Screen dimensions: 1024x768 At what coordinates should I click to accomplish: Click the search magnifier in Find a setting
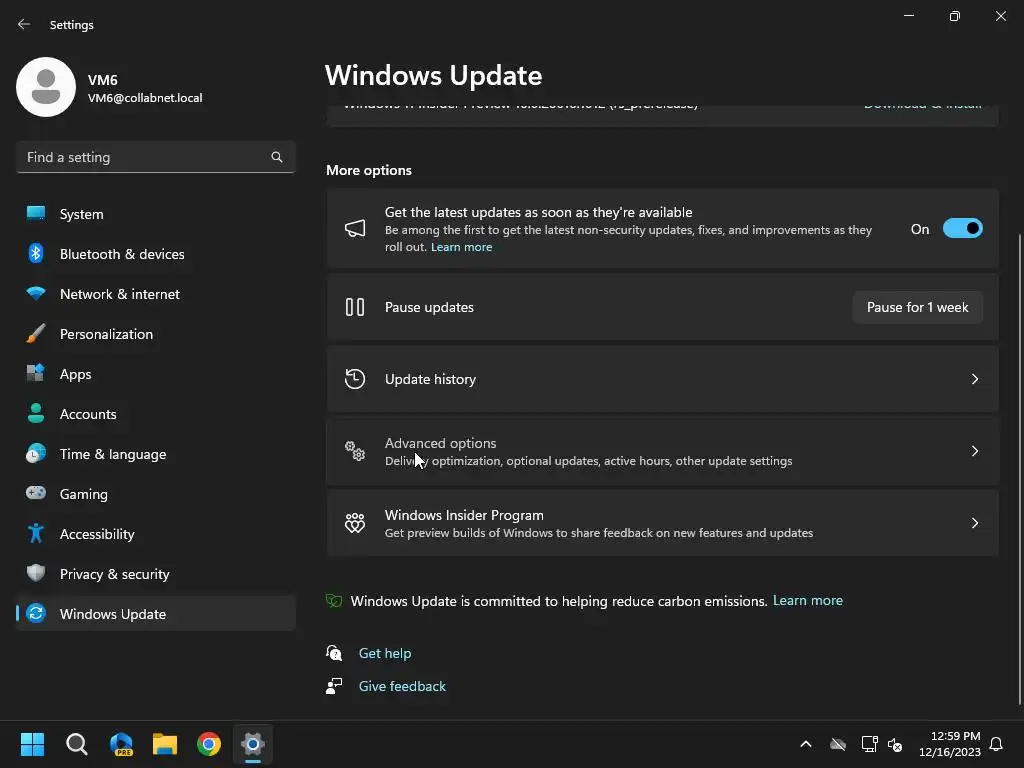[277, 157]
